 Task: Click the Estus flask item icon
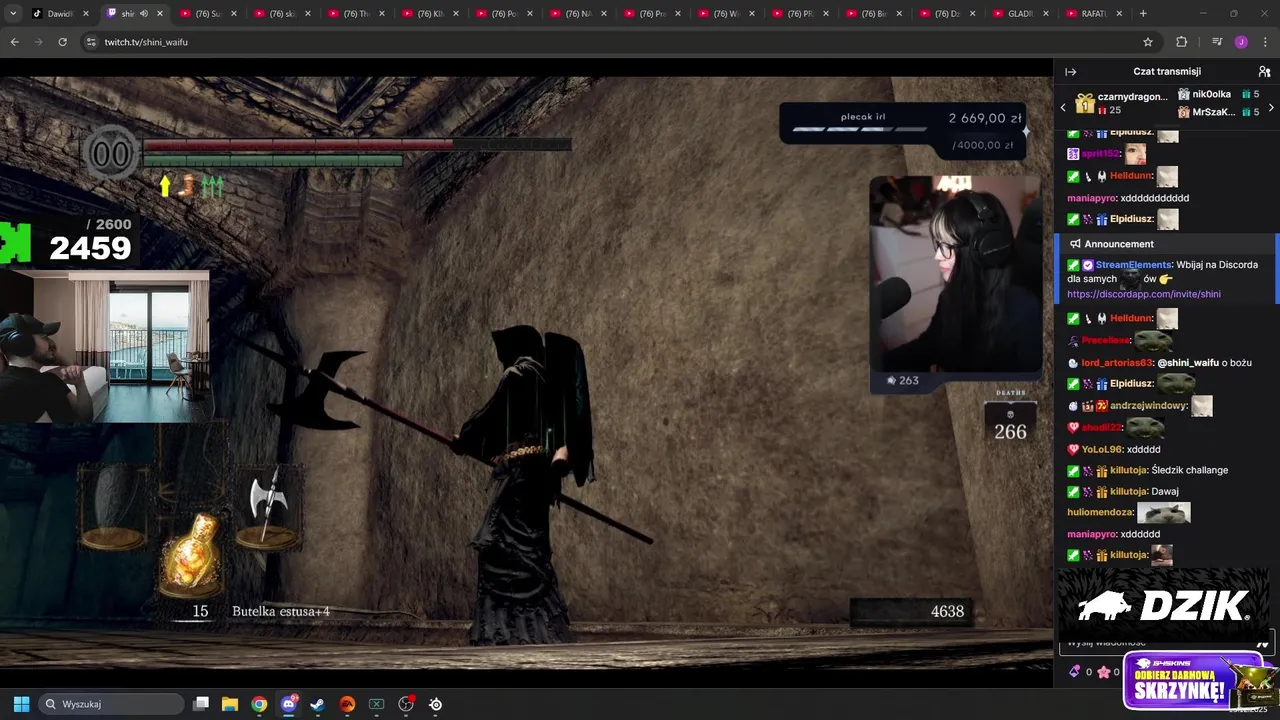(x=192, y=554)
